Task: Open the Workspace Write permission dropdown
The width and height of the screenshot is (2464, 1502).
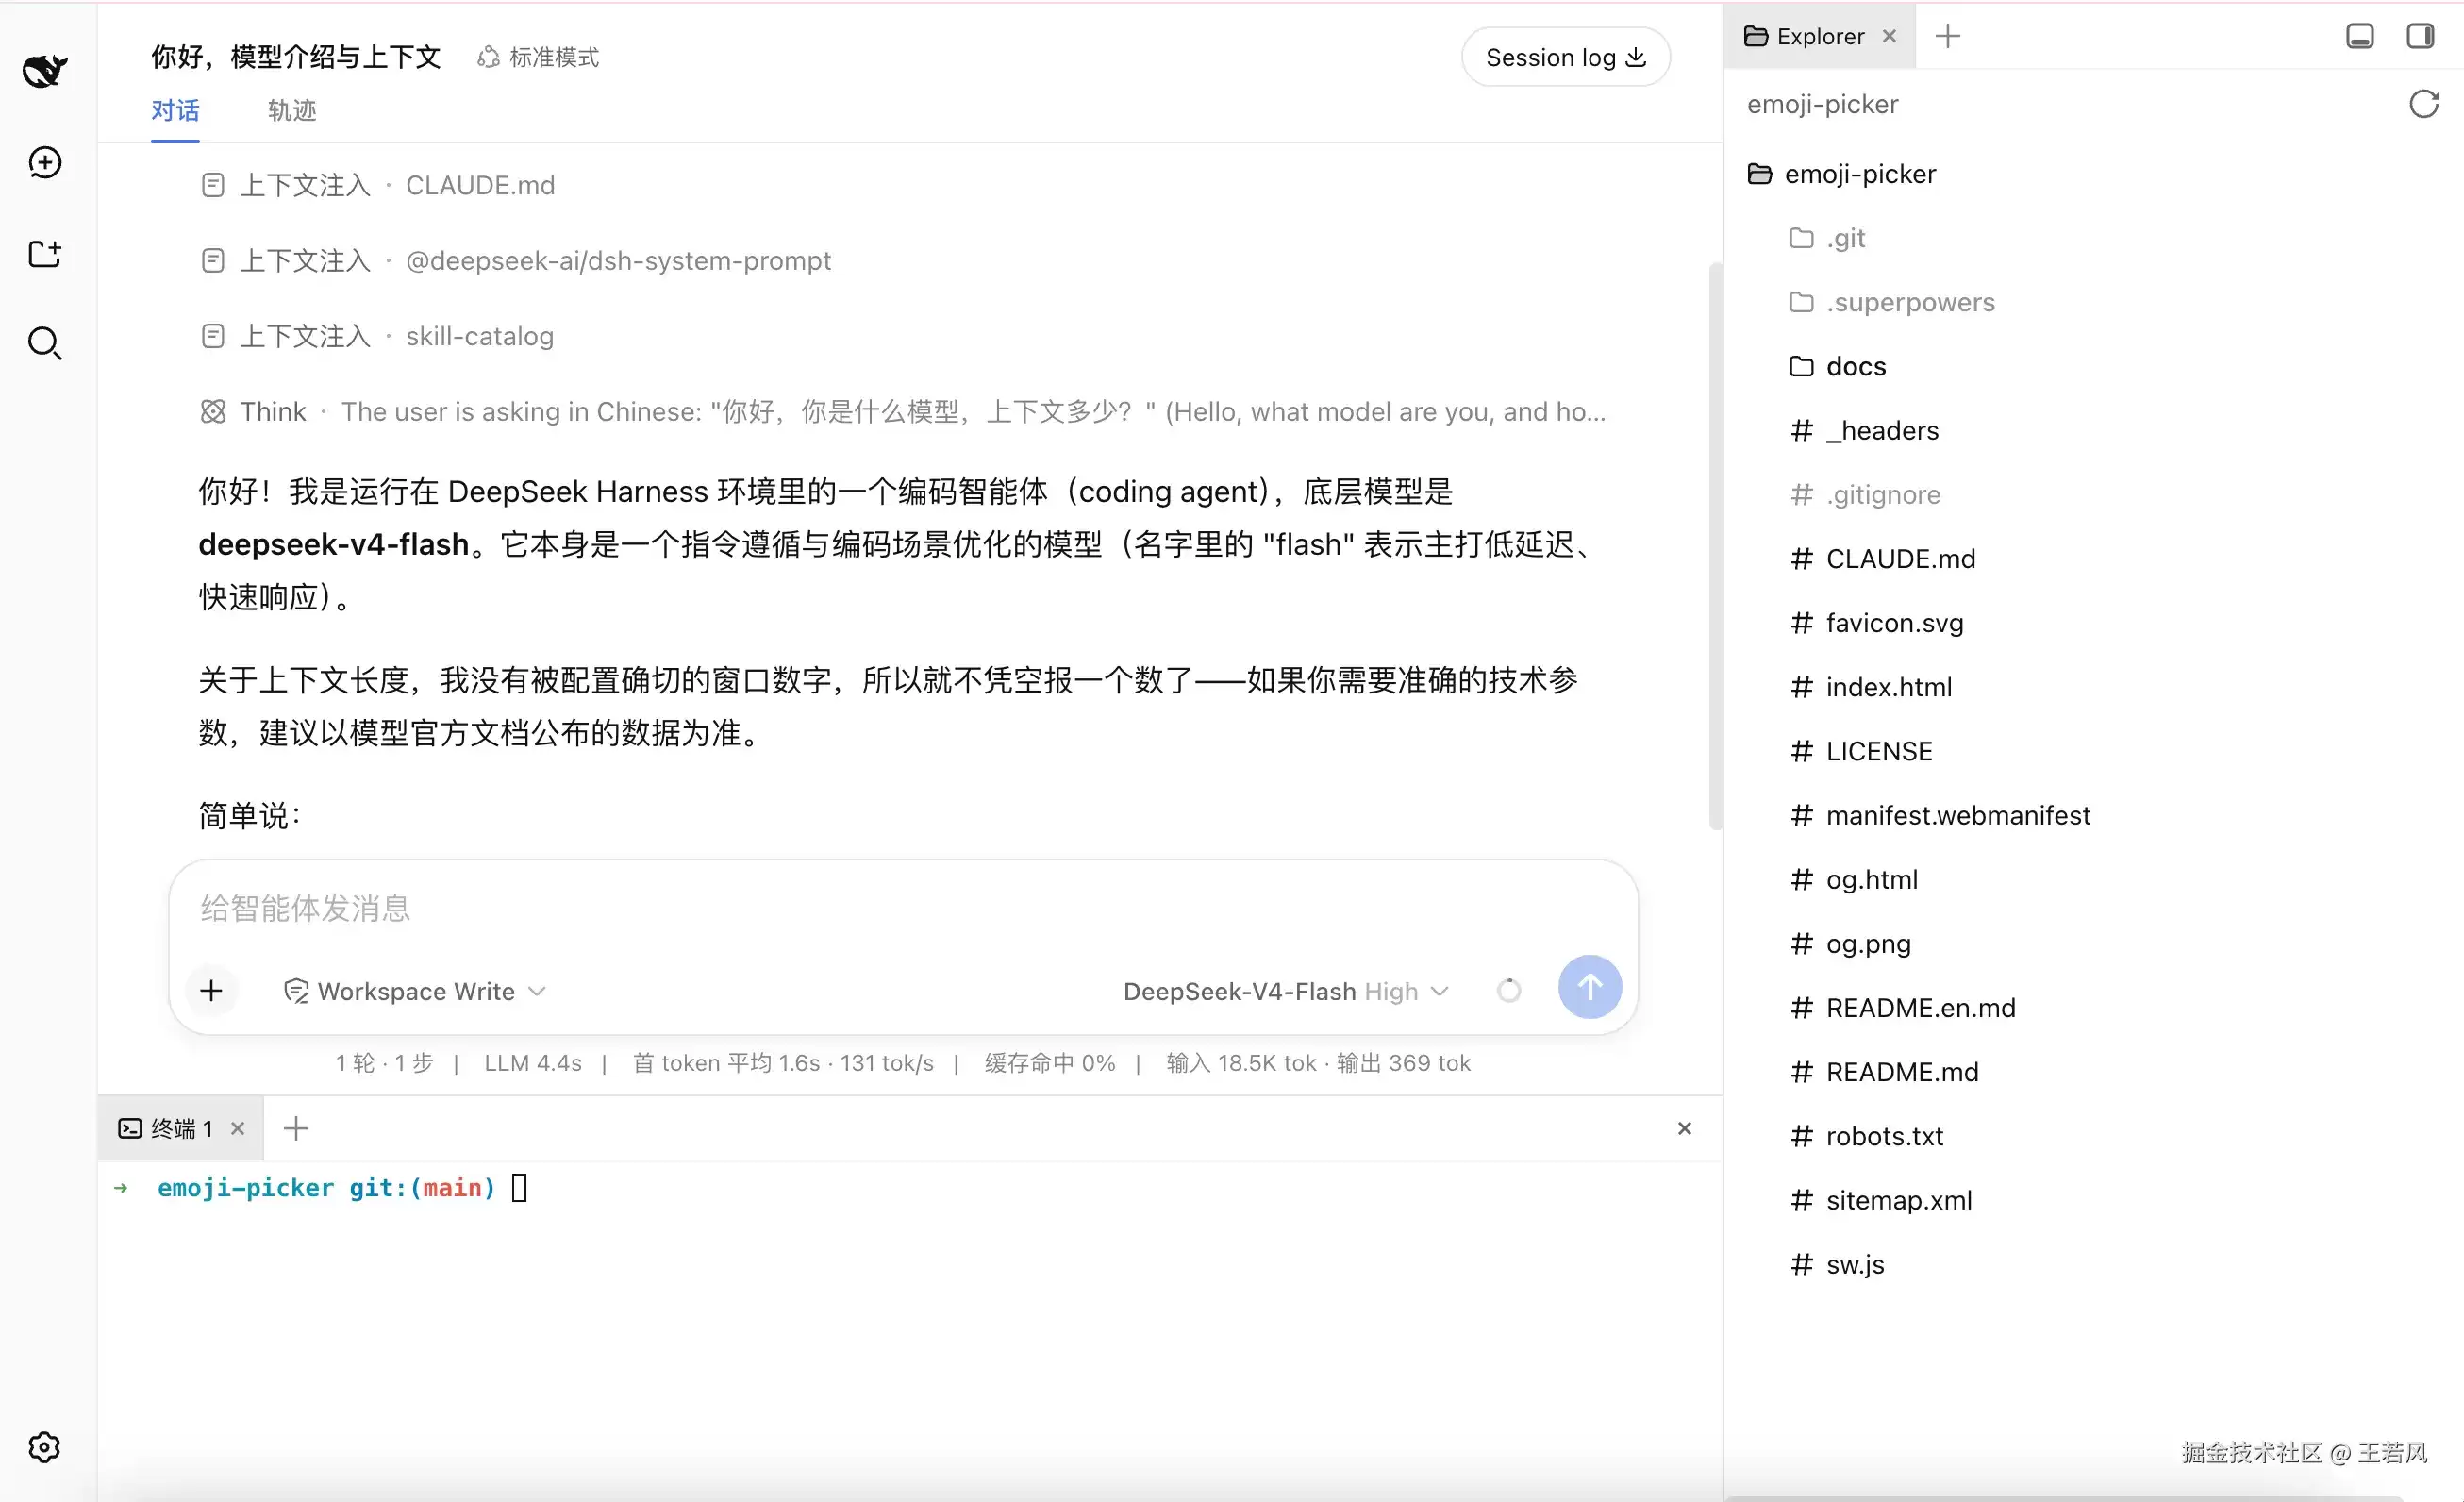Action: 415,991
